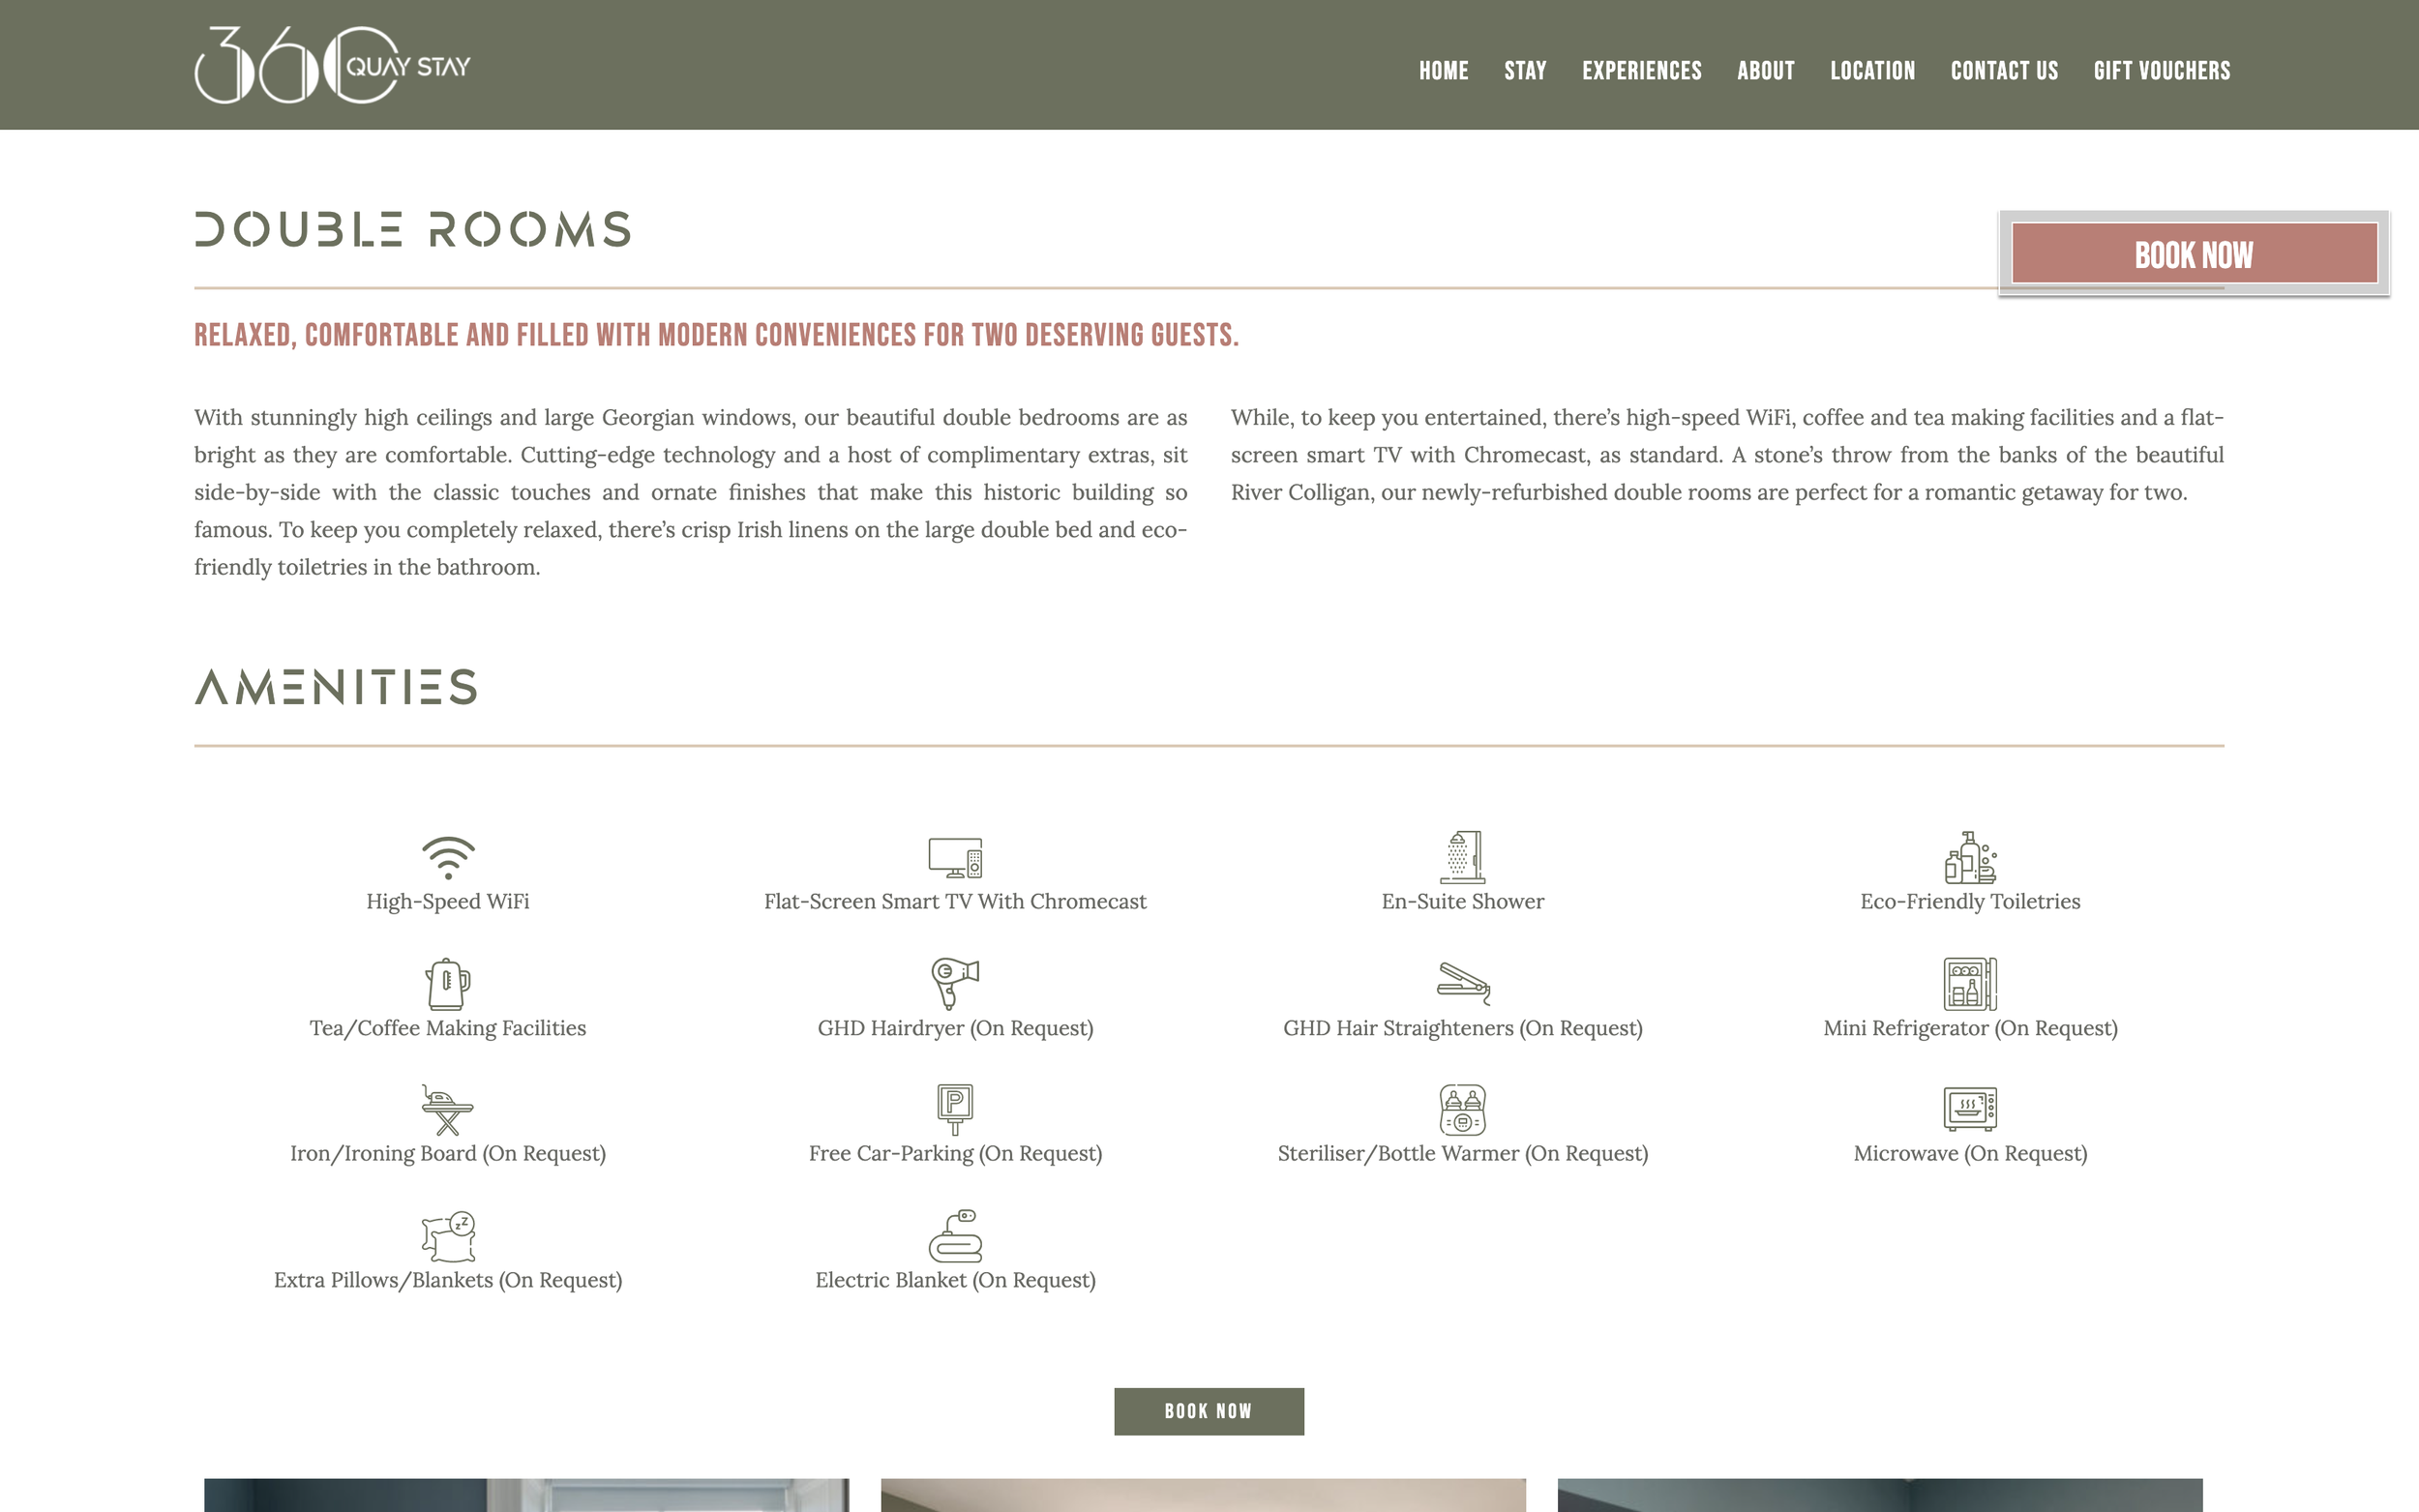Click 'Tea/Coffee Making Facilities' label
Viewport: 2419px width, 1512px height.
[448, 1028]
